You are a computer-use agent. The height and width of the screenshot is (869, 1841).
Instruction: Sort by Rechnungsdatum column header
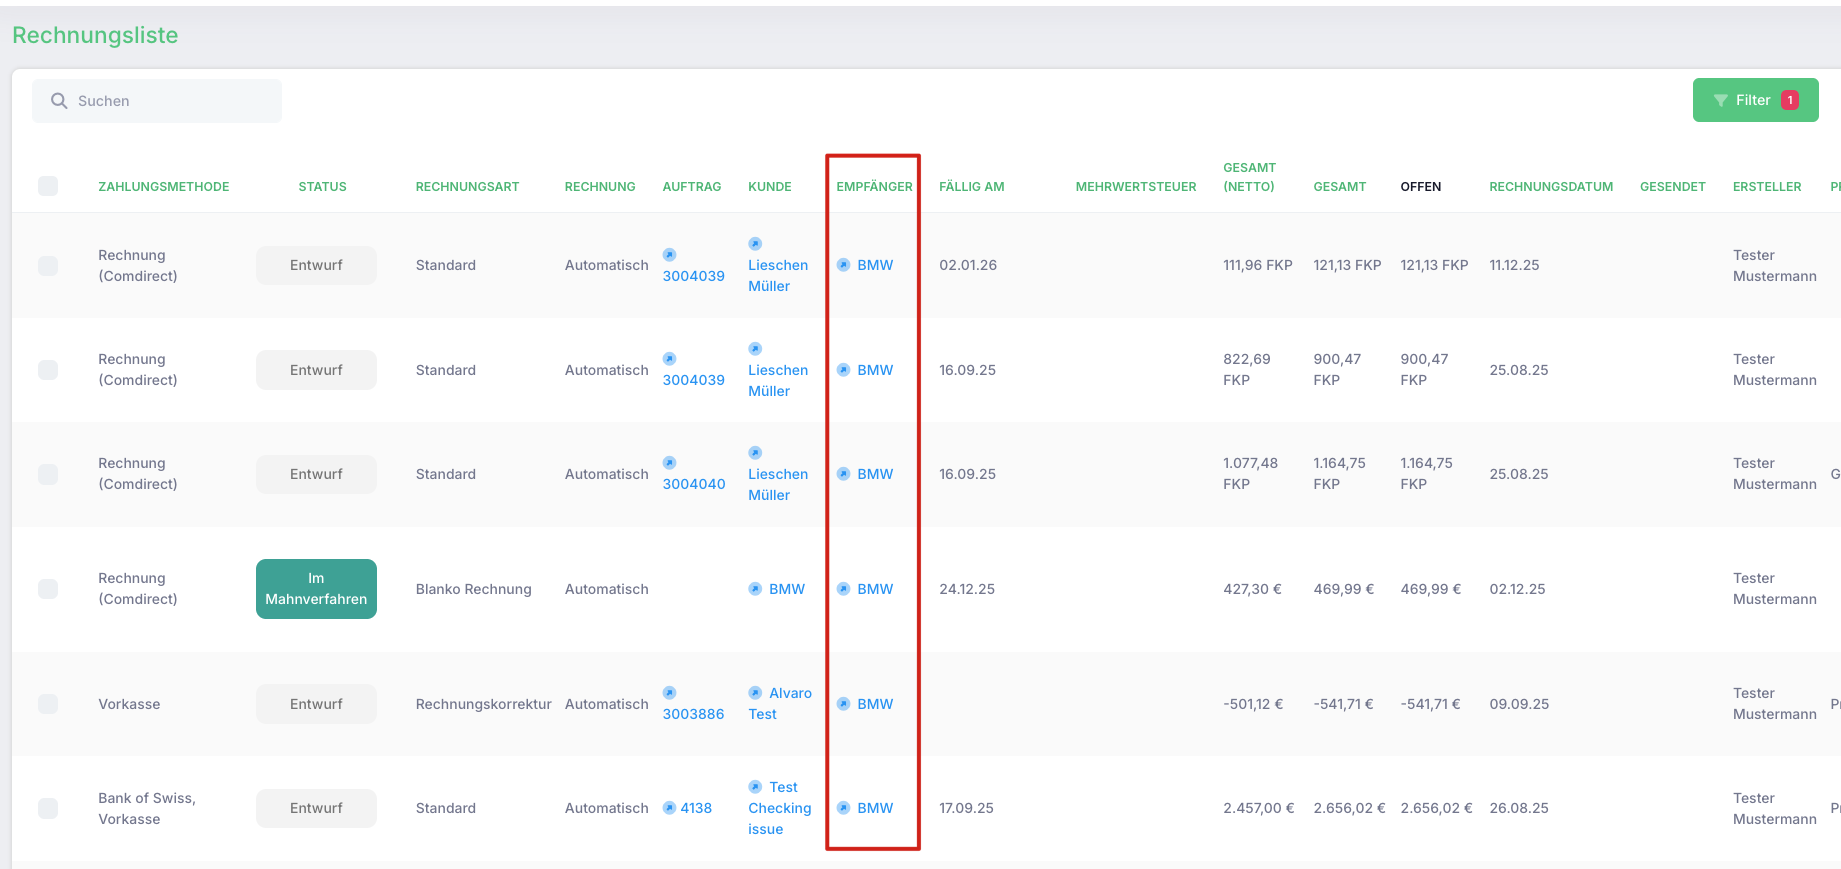point(1551,187)
